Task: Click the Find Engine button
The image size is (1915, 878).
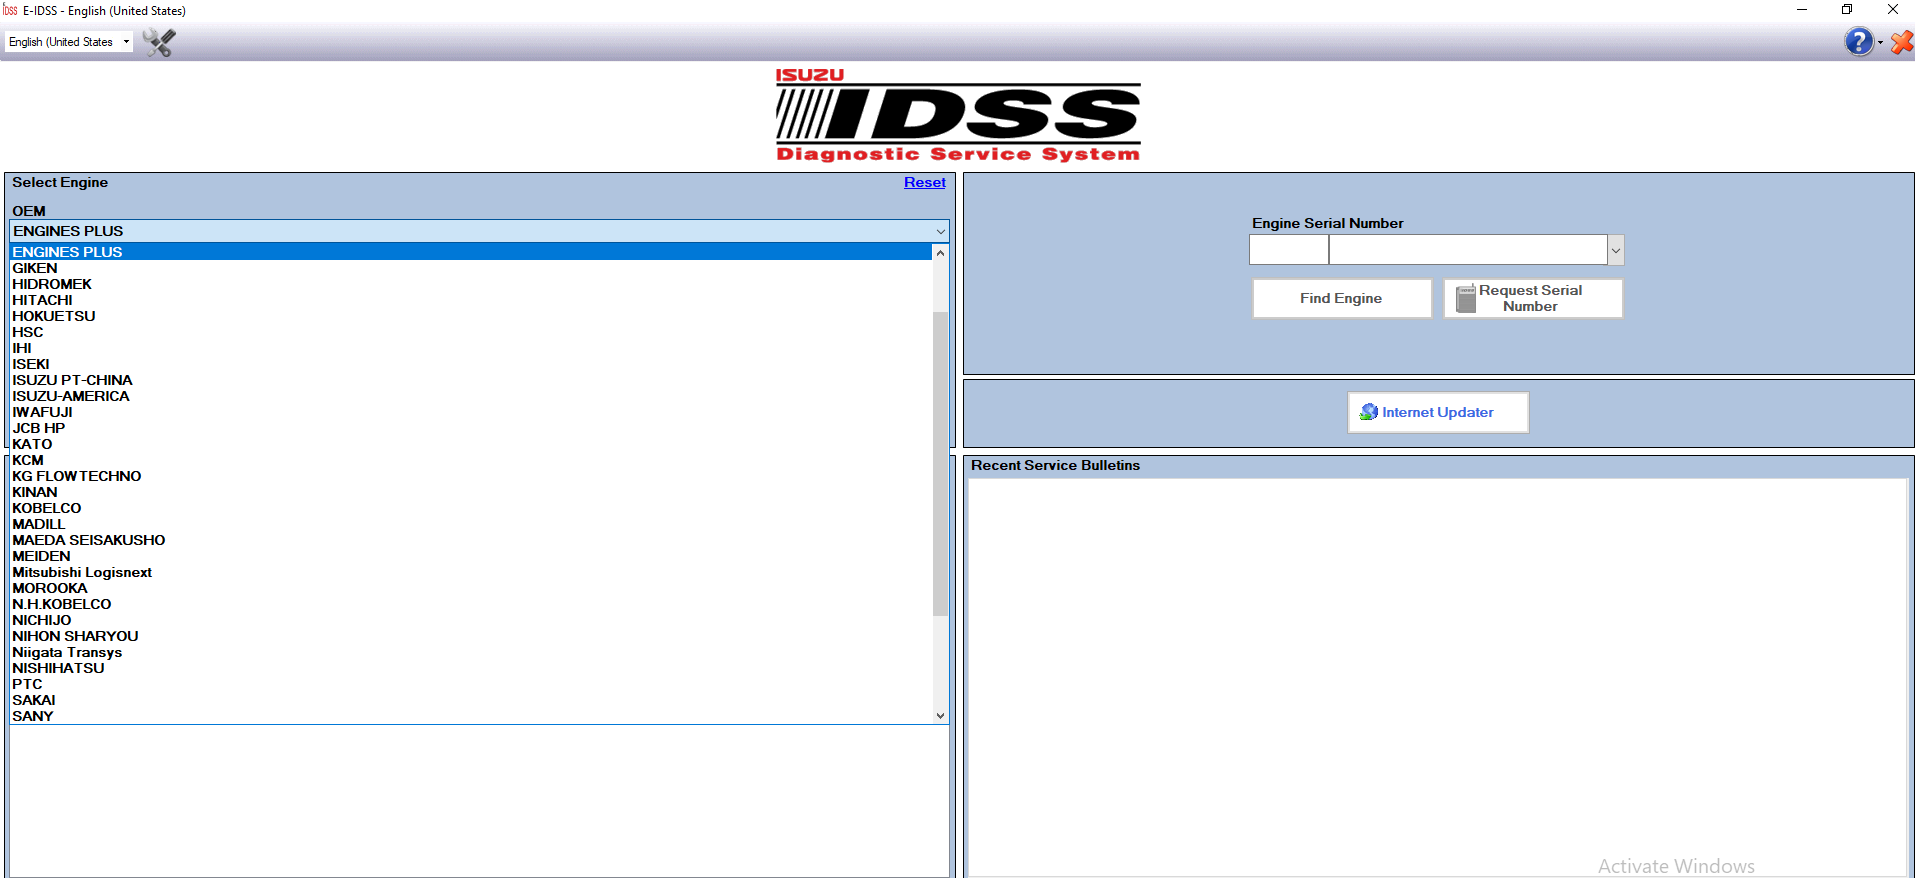Action: click(x=1341, y=299)
